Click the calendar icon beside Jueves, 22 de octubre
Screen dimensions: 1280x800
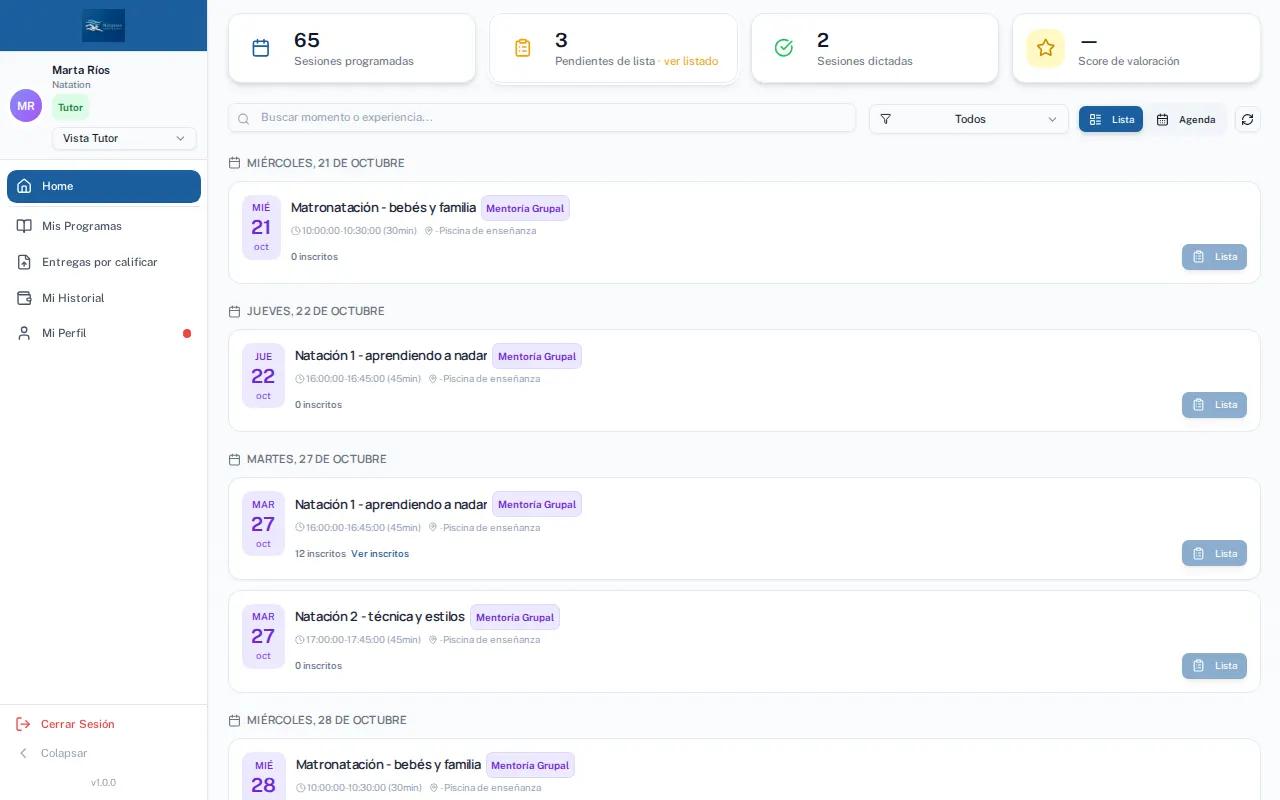235,311
